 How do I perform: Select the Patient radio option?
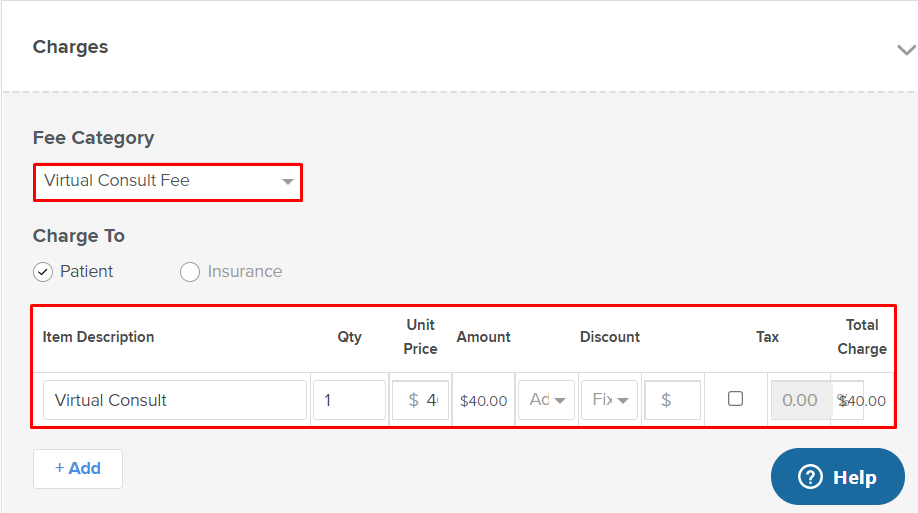pyautogui.click(x=43, y=272)
